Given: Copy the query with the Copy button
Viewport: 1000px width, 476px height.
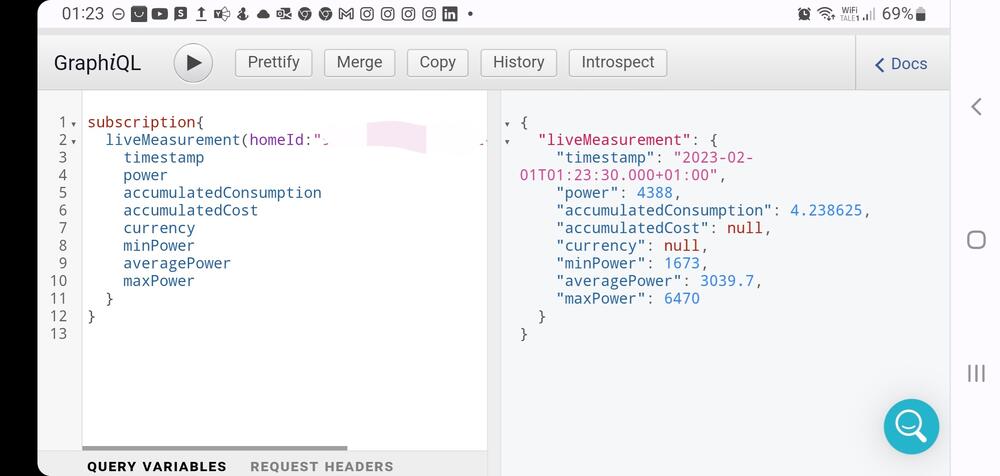Looking at the screenshot, I should coord(438,63).
